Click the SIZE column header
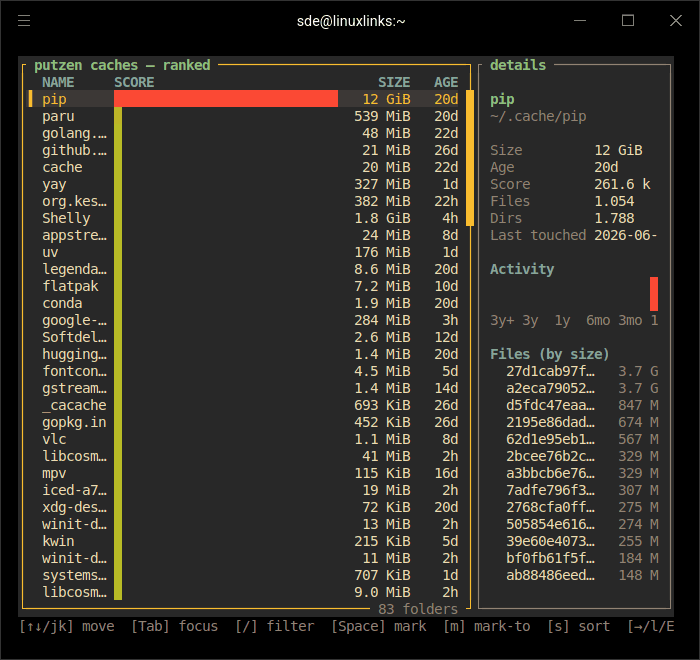This screenshot has width=700, height=660. tap(394, 82)
